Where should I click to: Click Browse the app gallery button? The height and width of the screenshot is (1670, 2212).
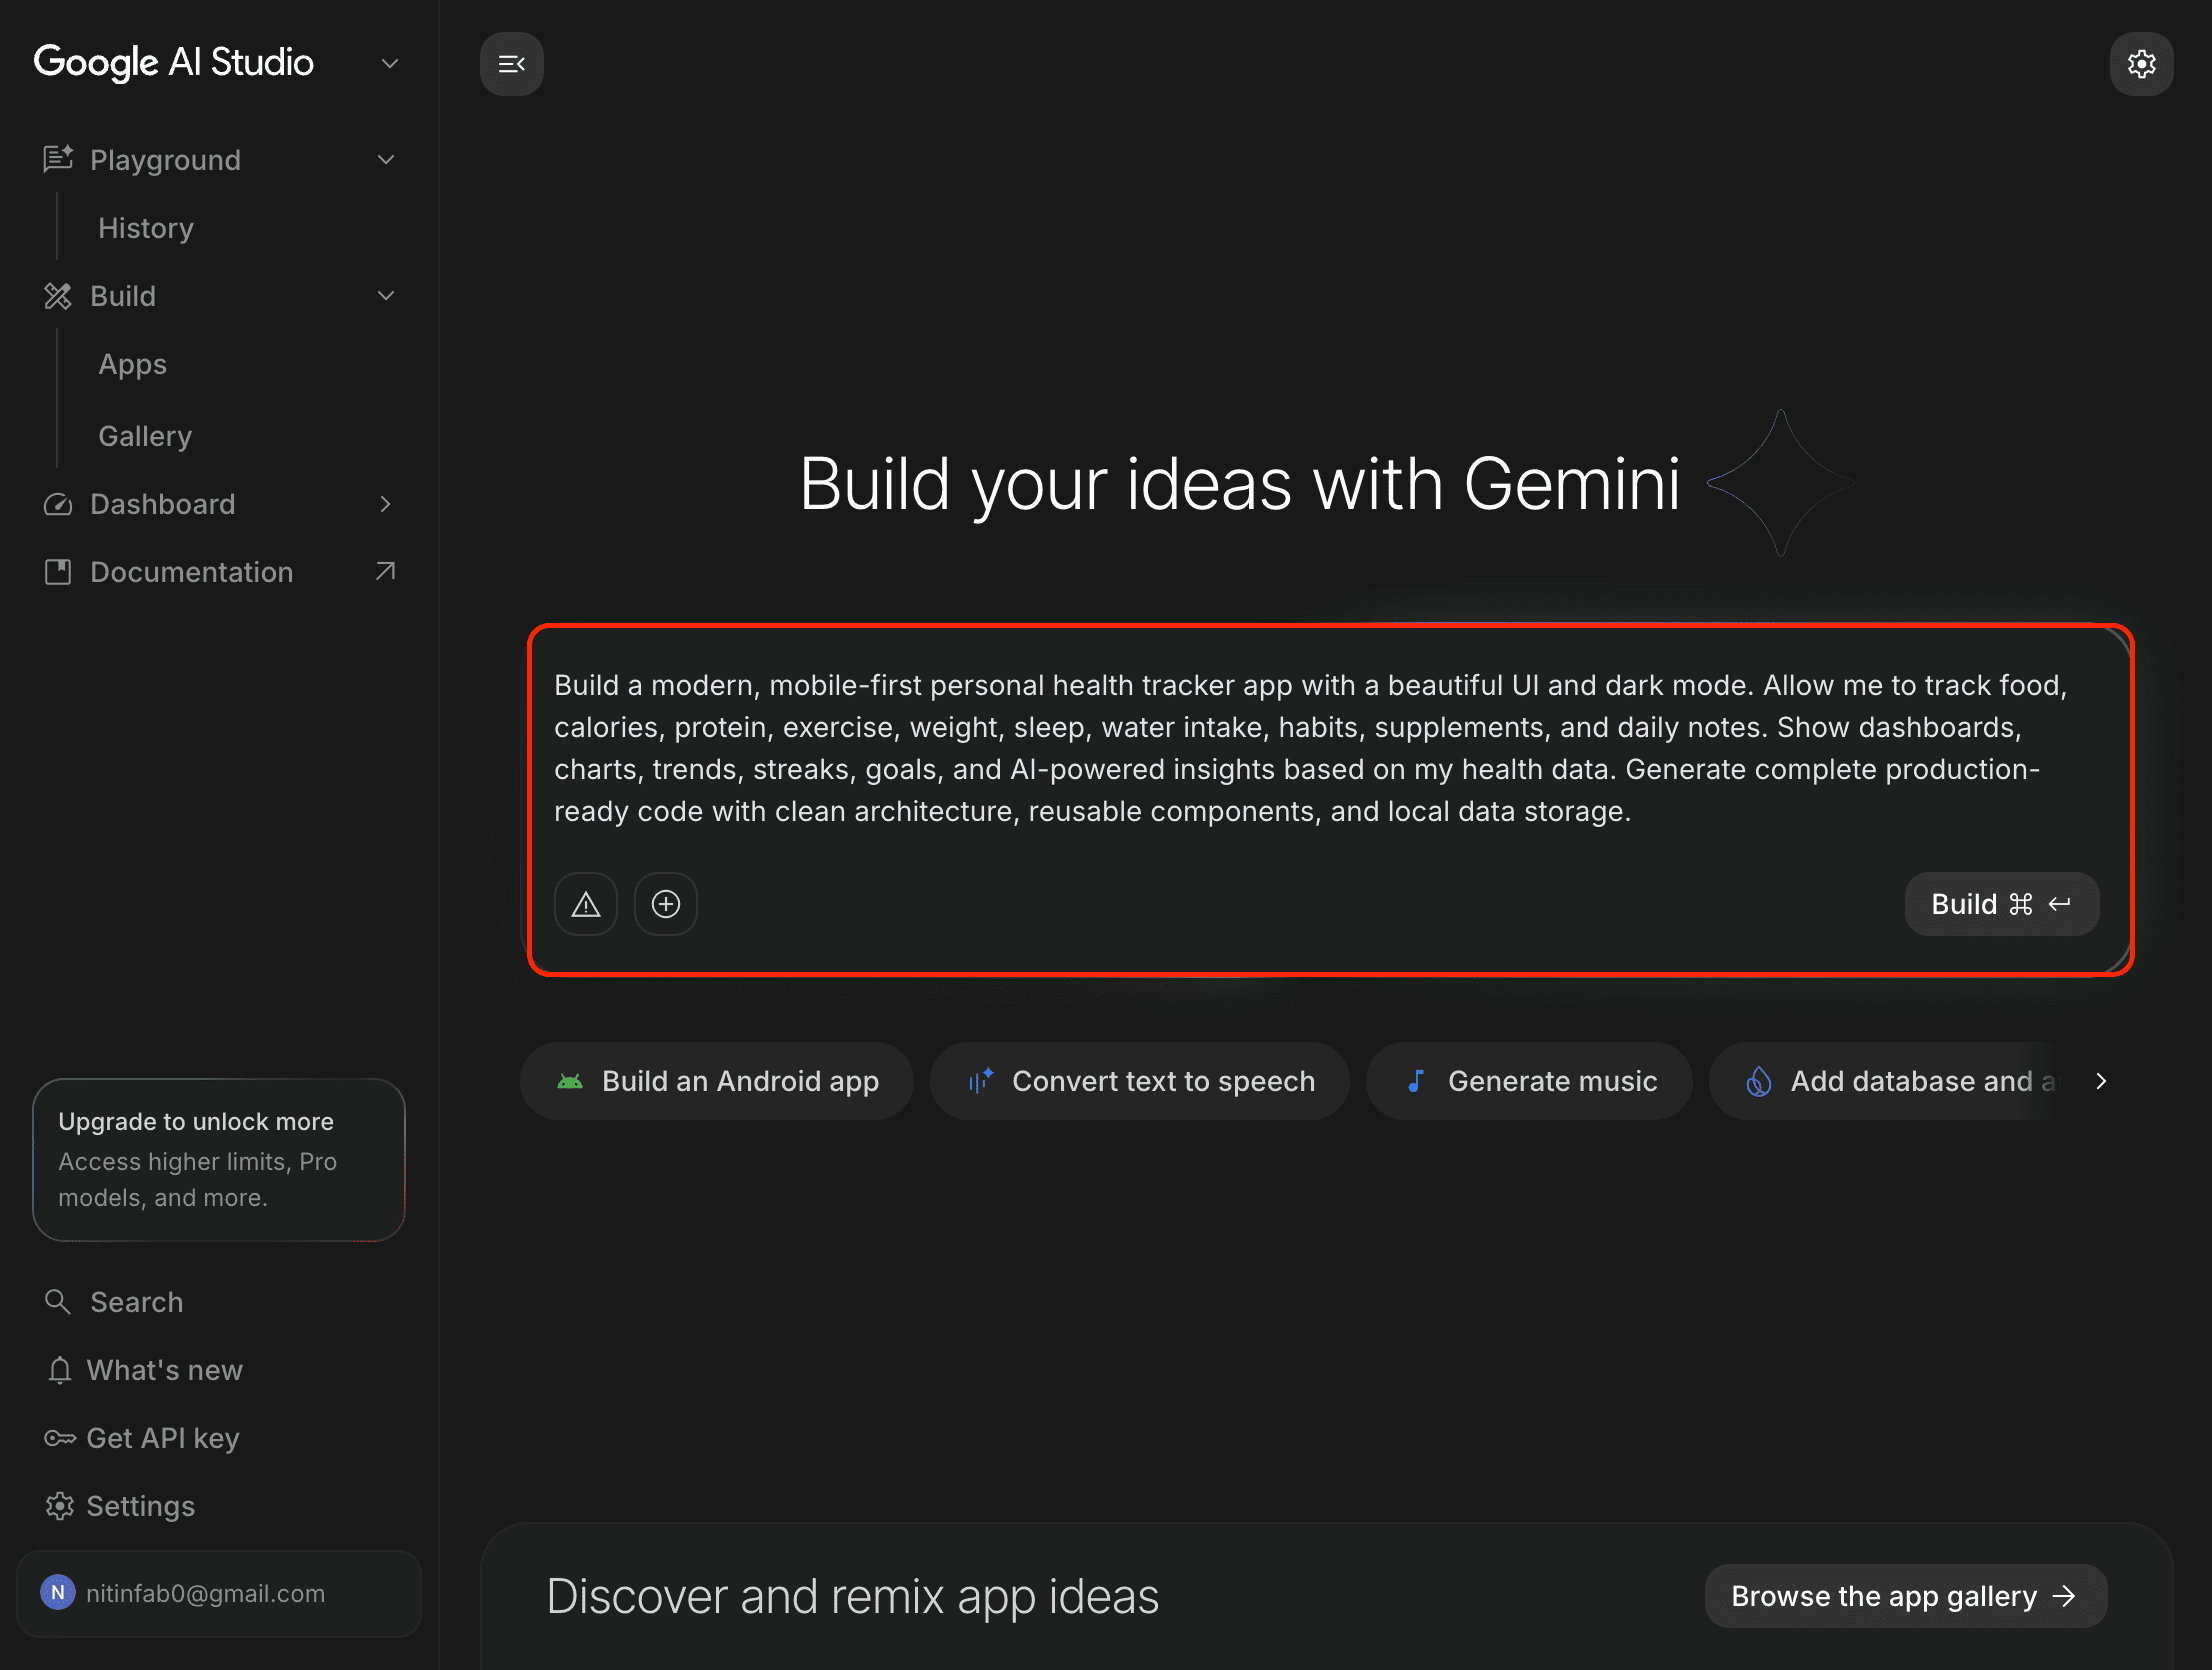coord(1906,1596)
